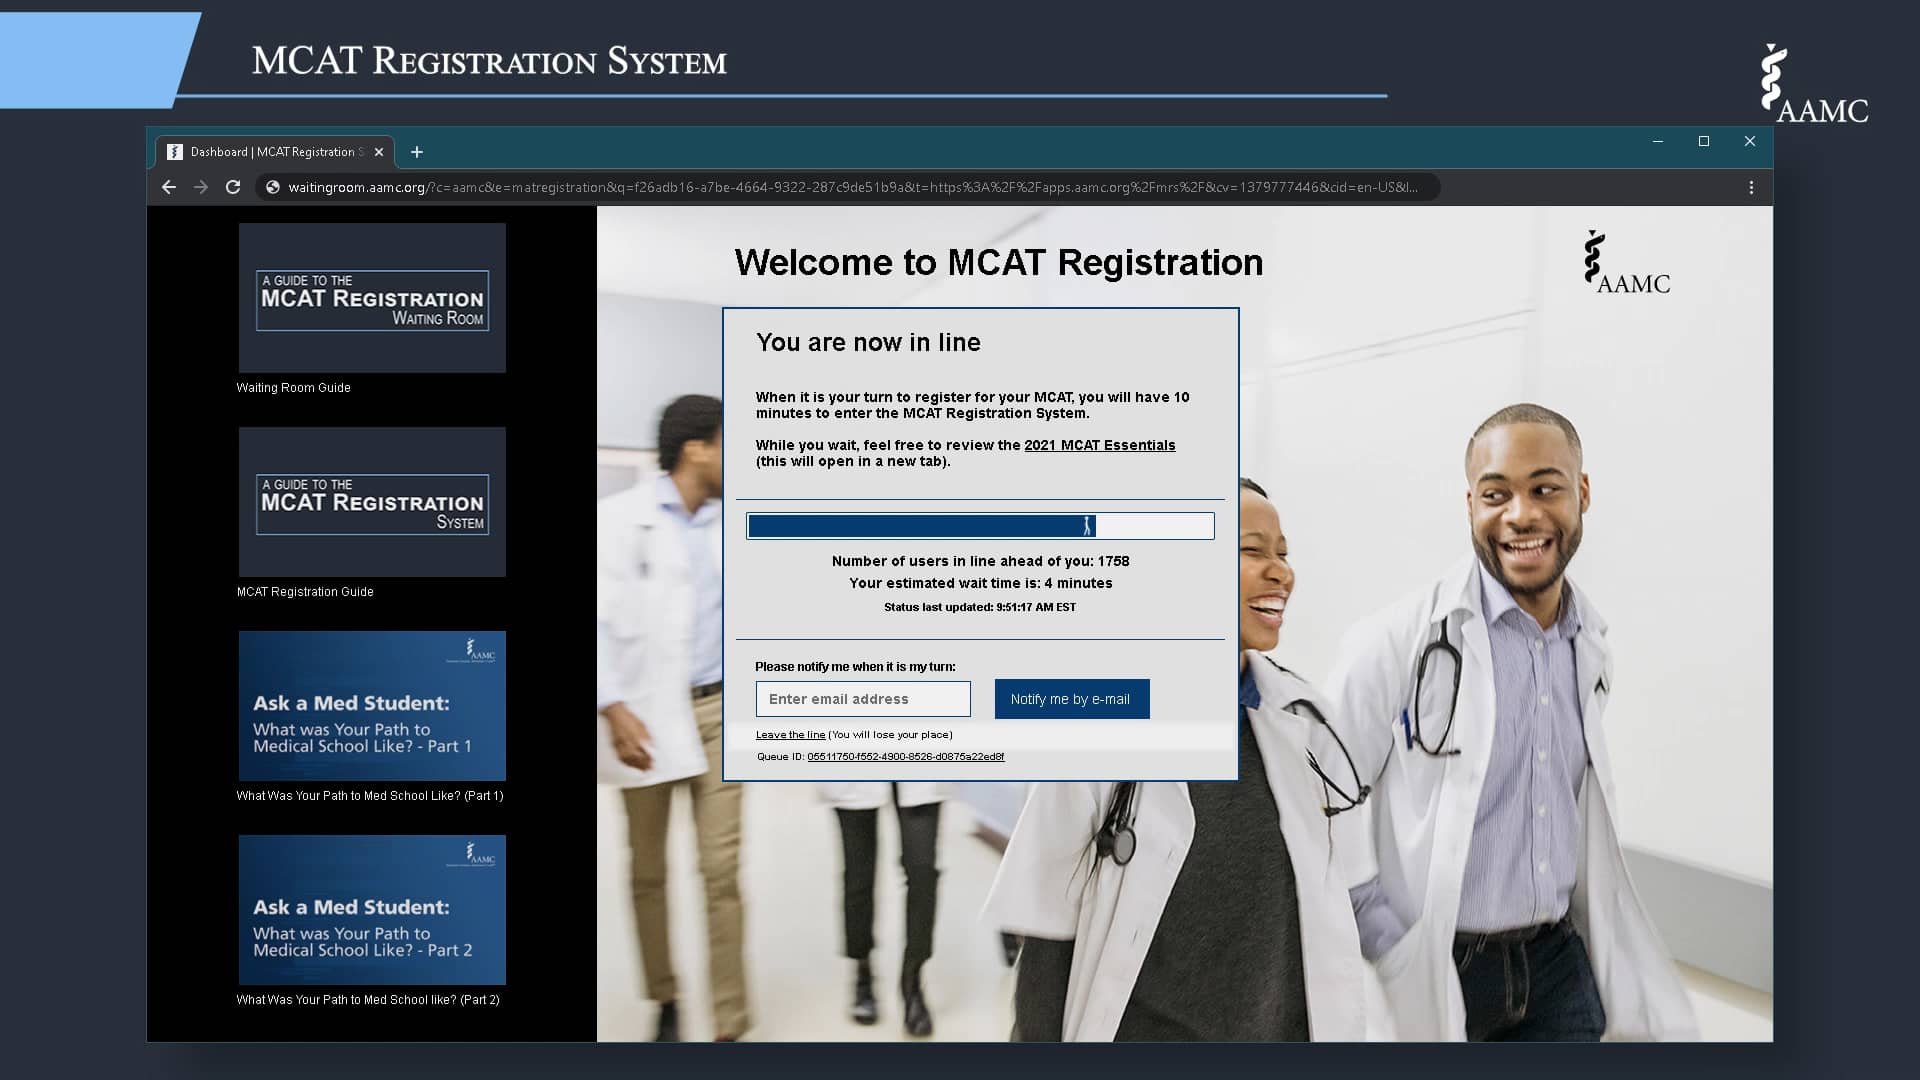Image resolution: width=1920 pixels, height=1080 pixels.
Task: Click the Queue ID link
Action: click(905, 757)
